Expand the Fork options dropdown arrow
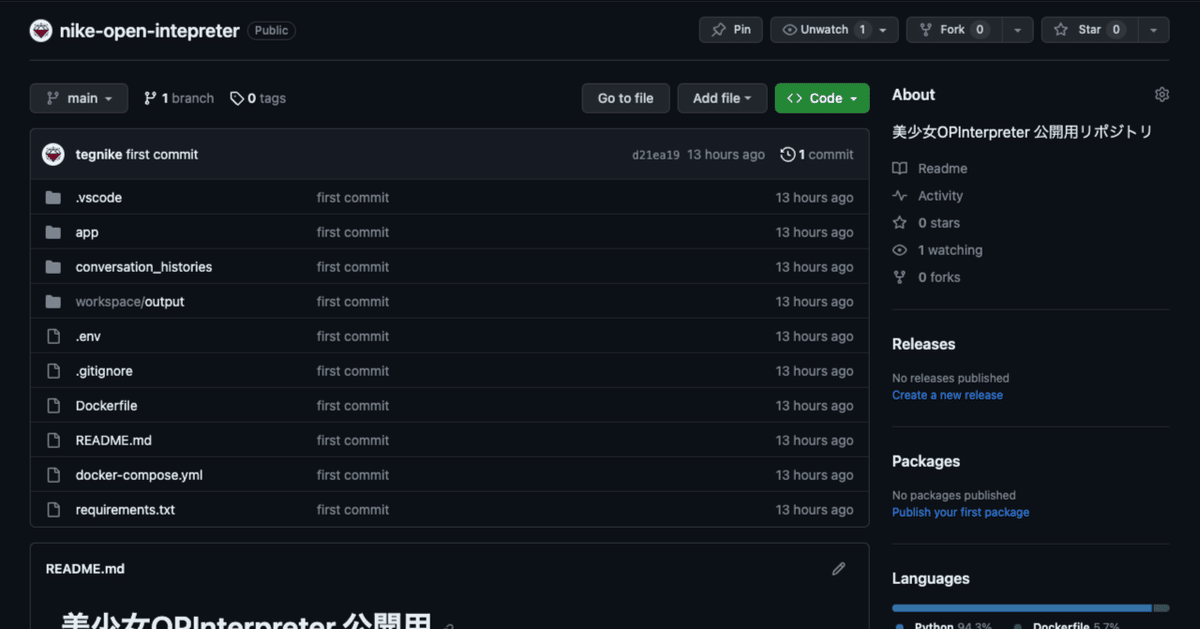Image resolution: width=1200 pixels, height=629 pixels. pos(1017,30)
